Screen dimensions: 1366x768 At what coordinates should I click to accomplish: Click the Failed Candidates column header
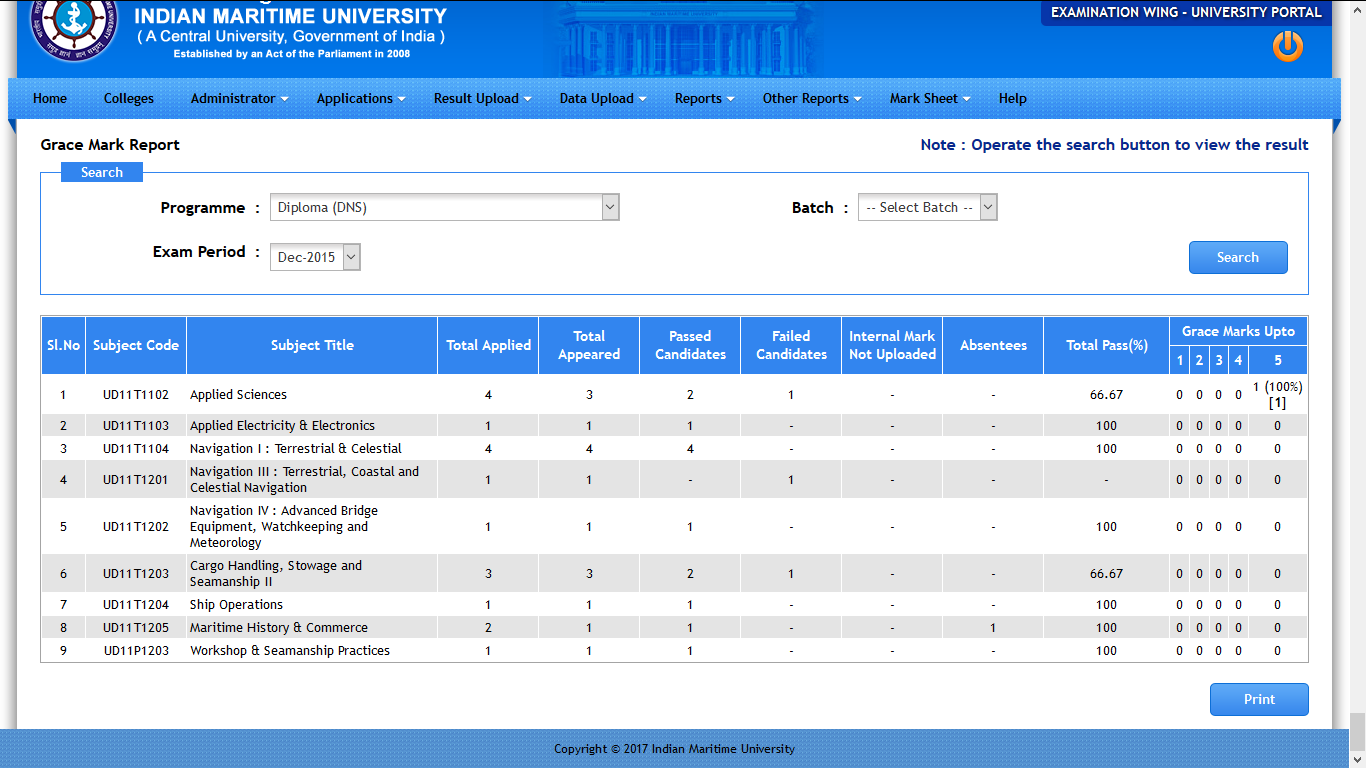click(791, 345)
